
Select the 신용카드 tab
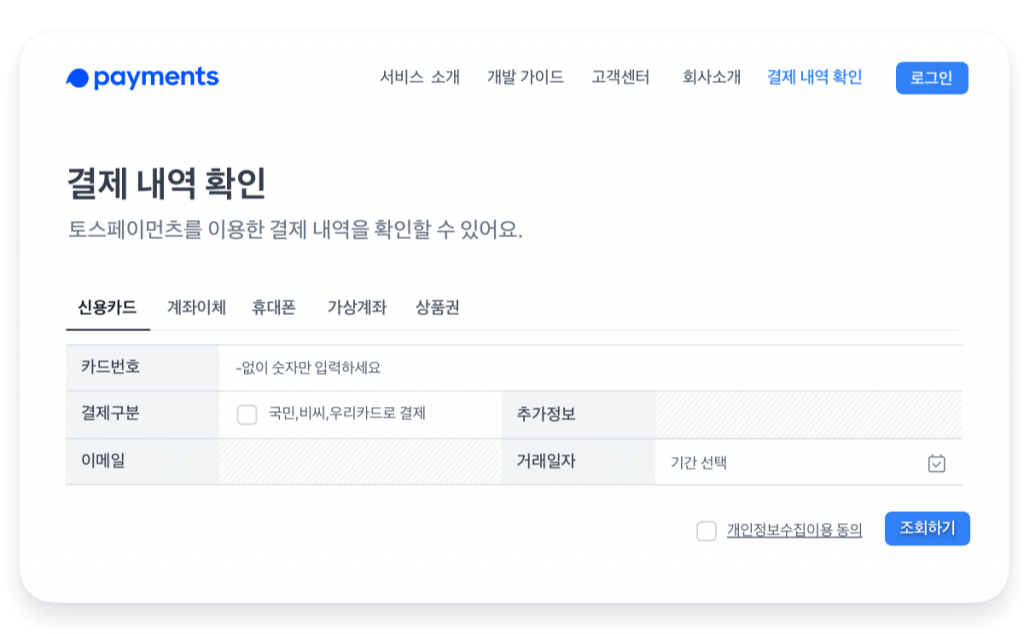coord(107,308)
